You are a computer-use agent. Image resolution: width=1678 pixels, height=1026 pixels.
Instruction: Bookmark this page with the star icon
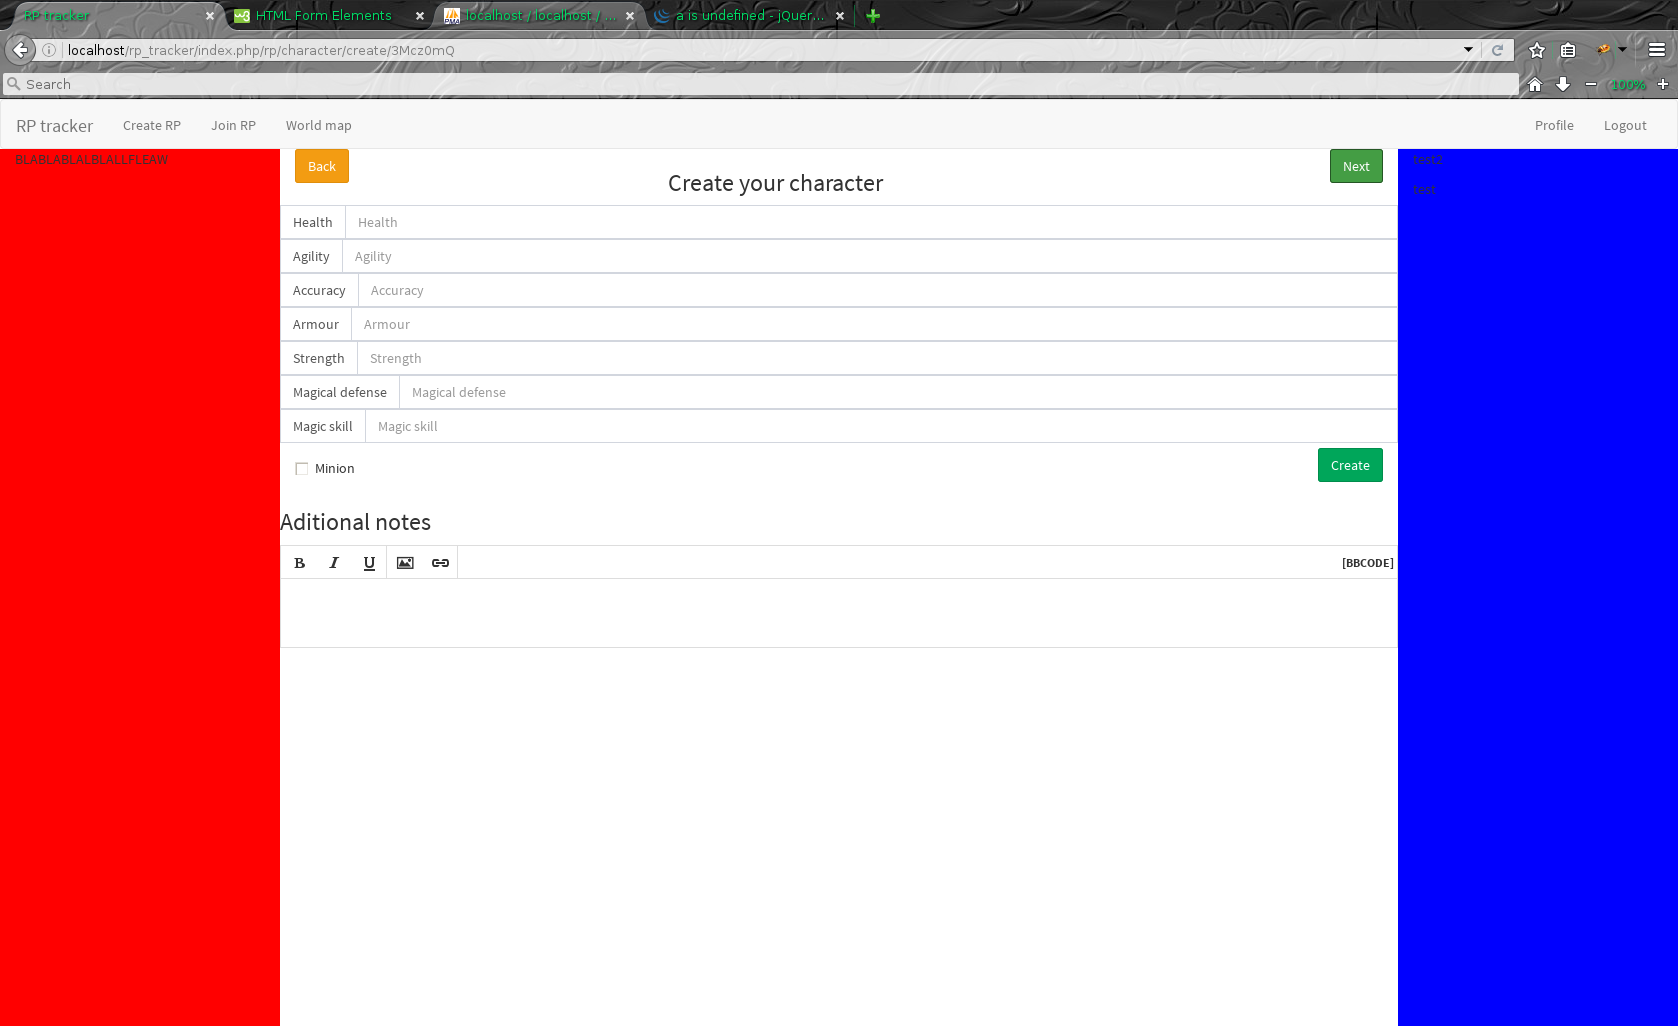point(1537,50)
